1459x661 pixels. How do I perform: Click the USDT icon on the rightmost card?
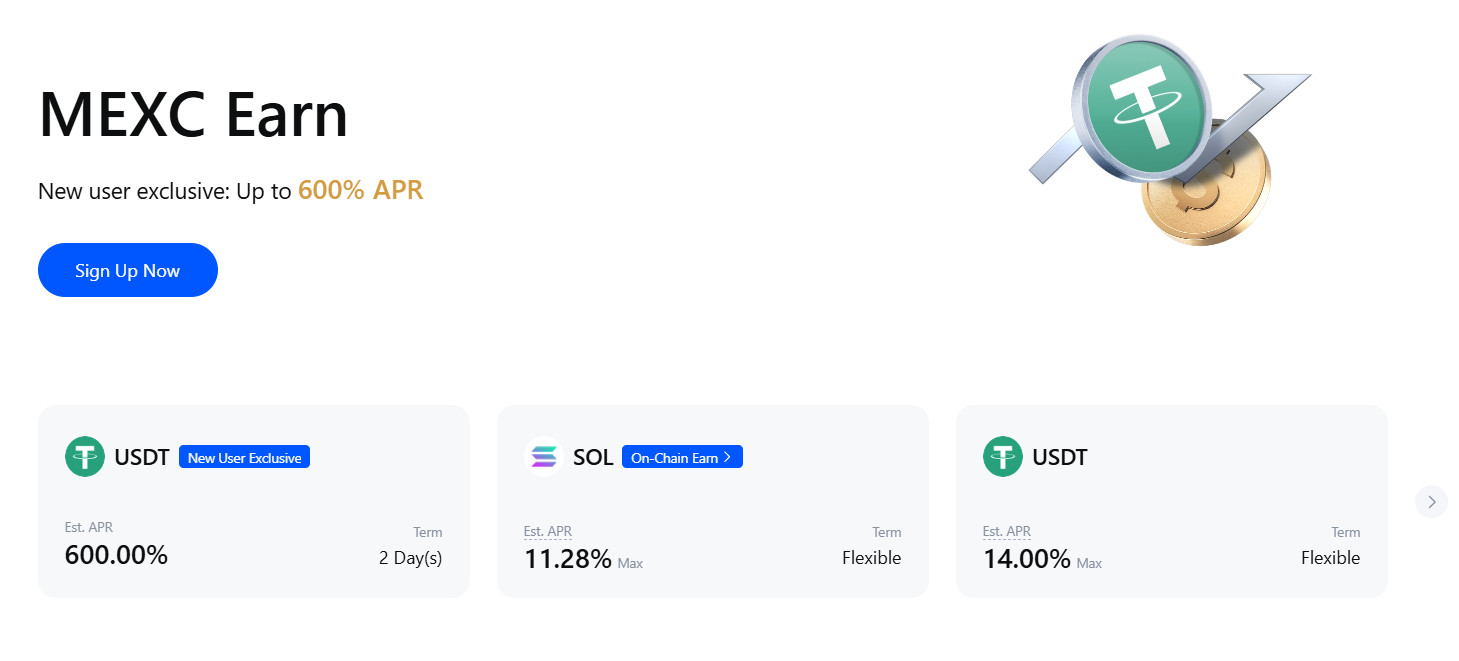(1003, 457)
